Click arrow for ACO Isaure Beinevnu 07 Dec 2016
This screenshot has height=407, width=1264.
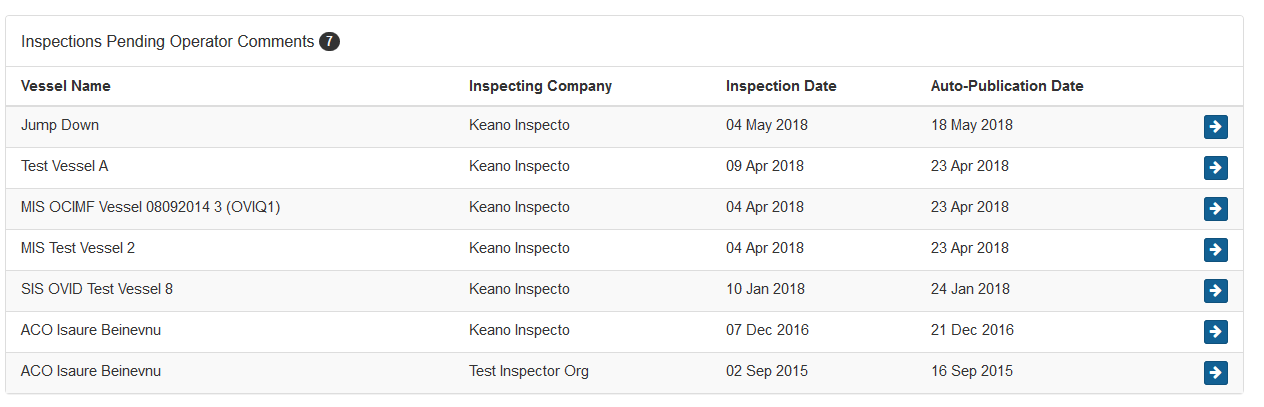[x=1215, y=332]
